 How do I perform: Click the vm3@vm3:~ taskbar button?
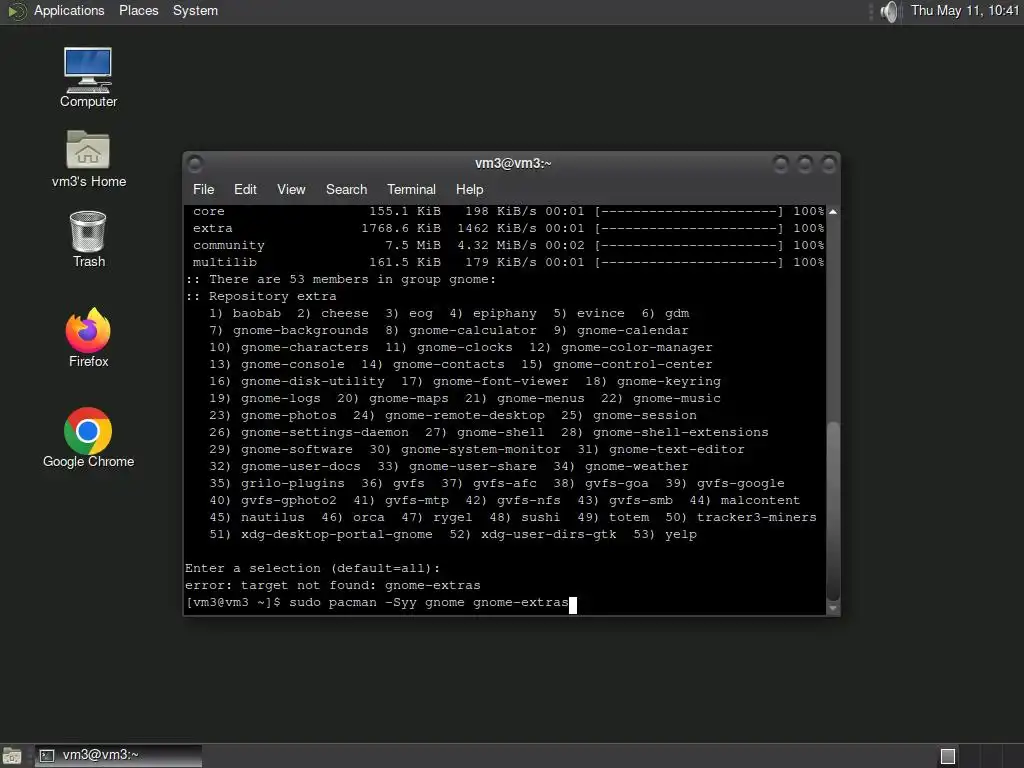pos(118,756)
